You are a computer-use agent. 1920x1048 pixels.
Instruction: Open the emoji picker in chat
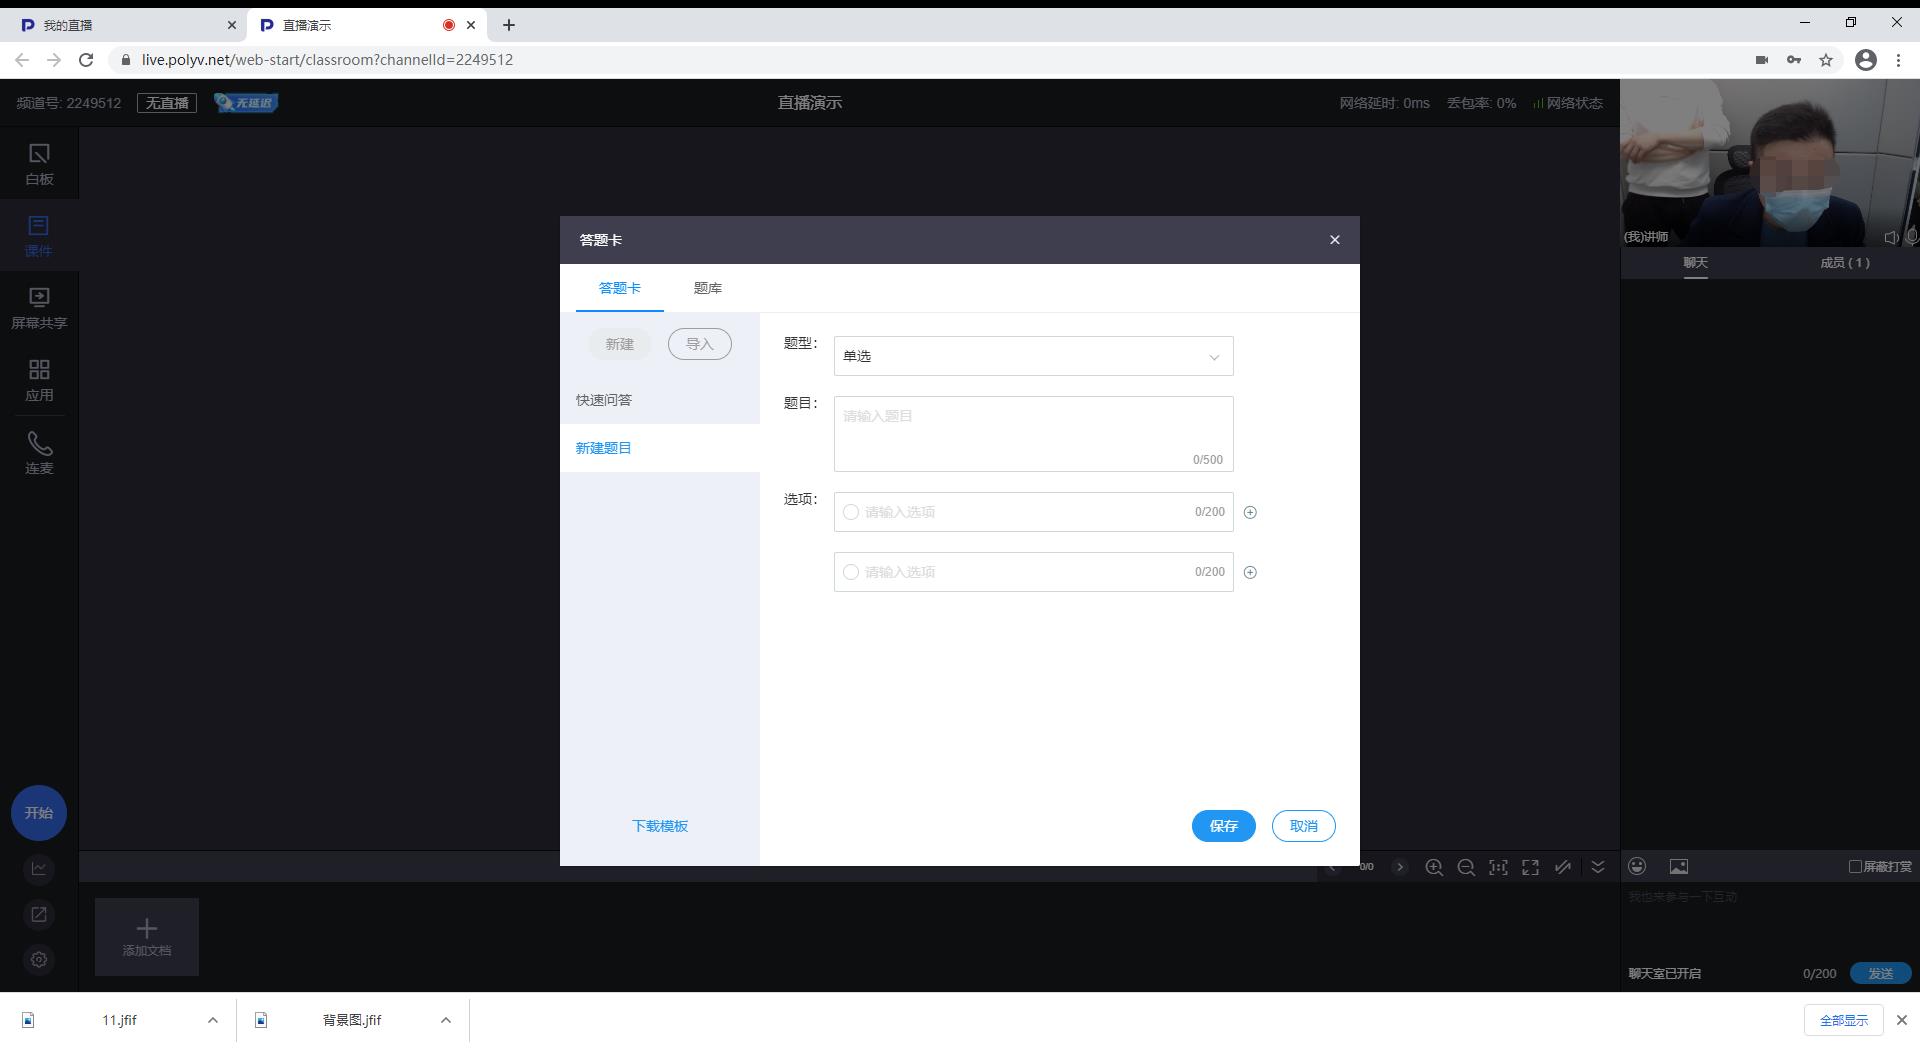[1637, 867]
